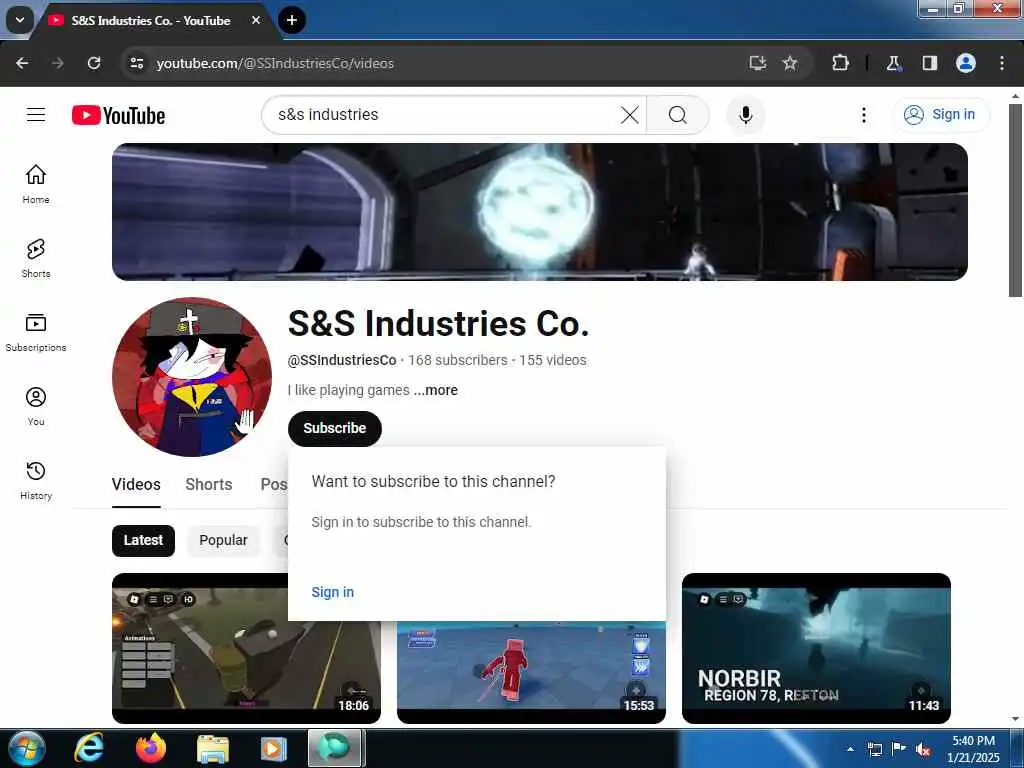This screenshot has height=768, width=1024.
Task: Open the Chrome three-dot menu
Action: (x=1002, y=63)
